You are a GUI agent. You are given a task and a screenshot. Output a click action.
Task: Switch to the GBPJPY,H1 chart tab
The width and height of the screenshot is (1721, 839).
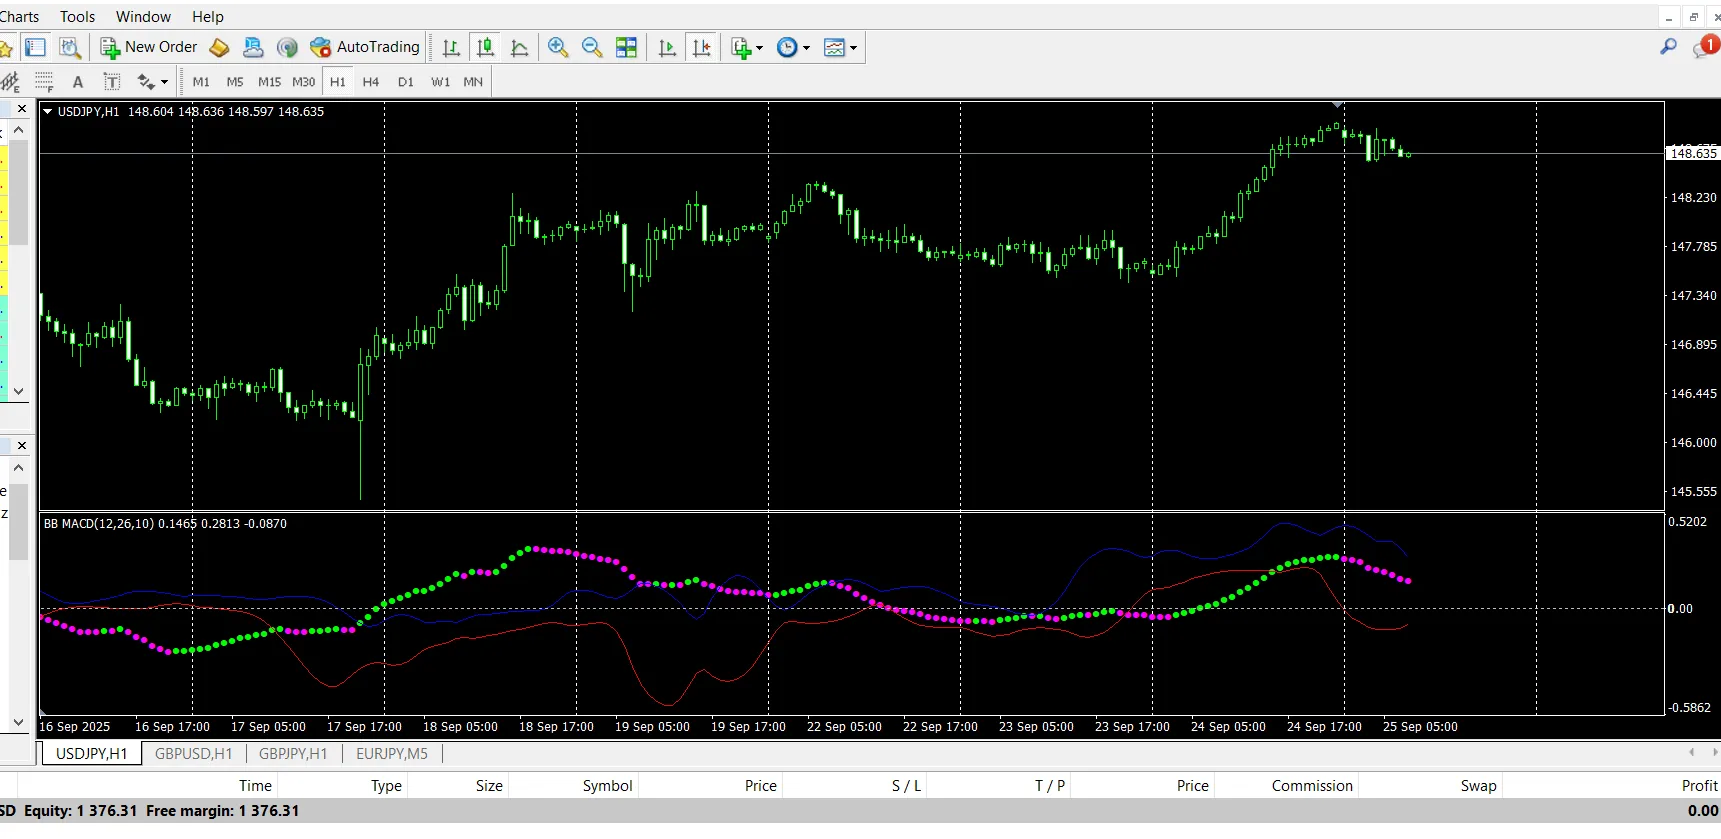[293, 754]
